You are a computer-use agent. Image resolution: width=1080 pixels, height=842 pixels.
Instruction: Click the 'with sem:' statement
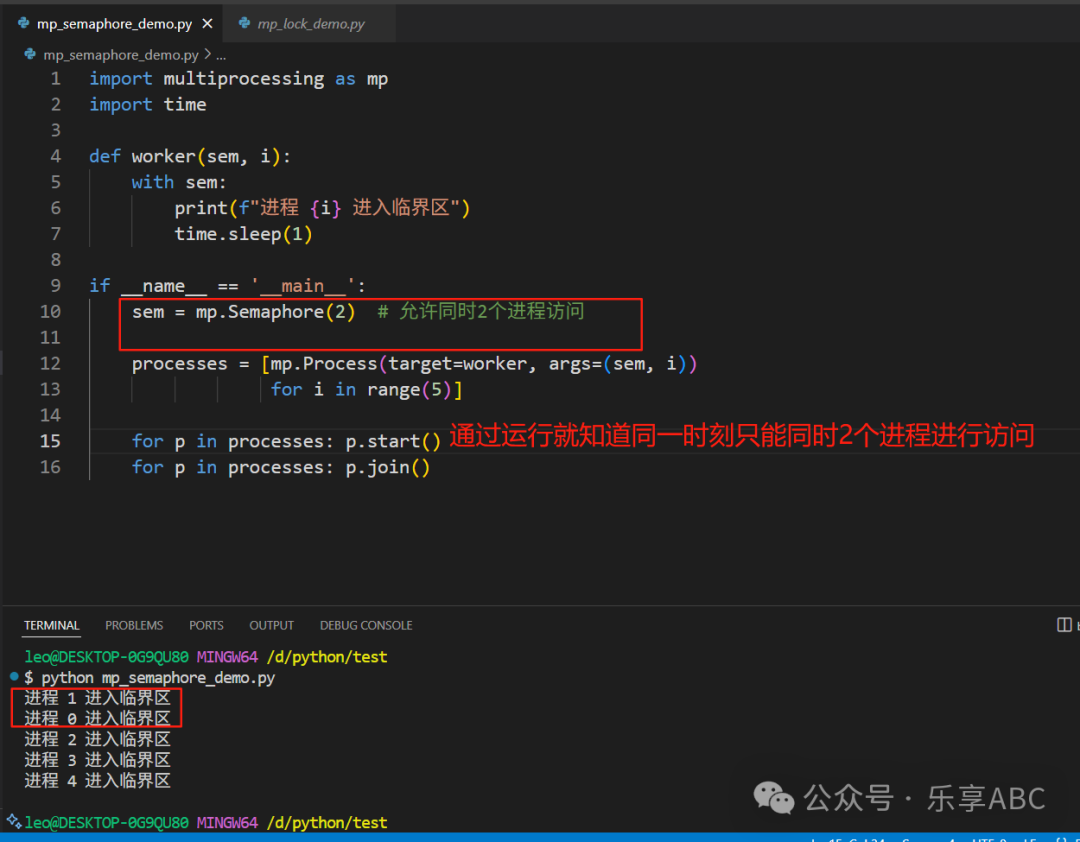click(x=179, y=183)
